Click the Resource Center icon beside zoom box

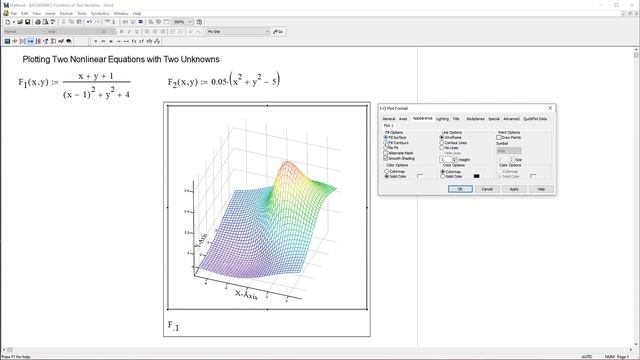tap(199, 22)
